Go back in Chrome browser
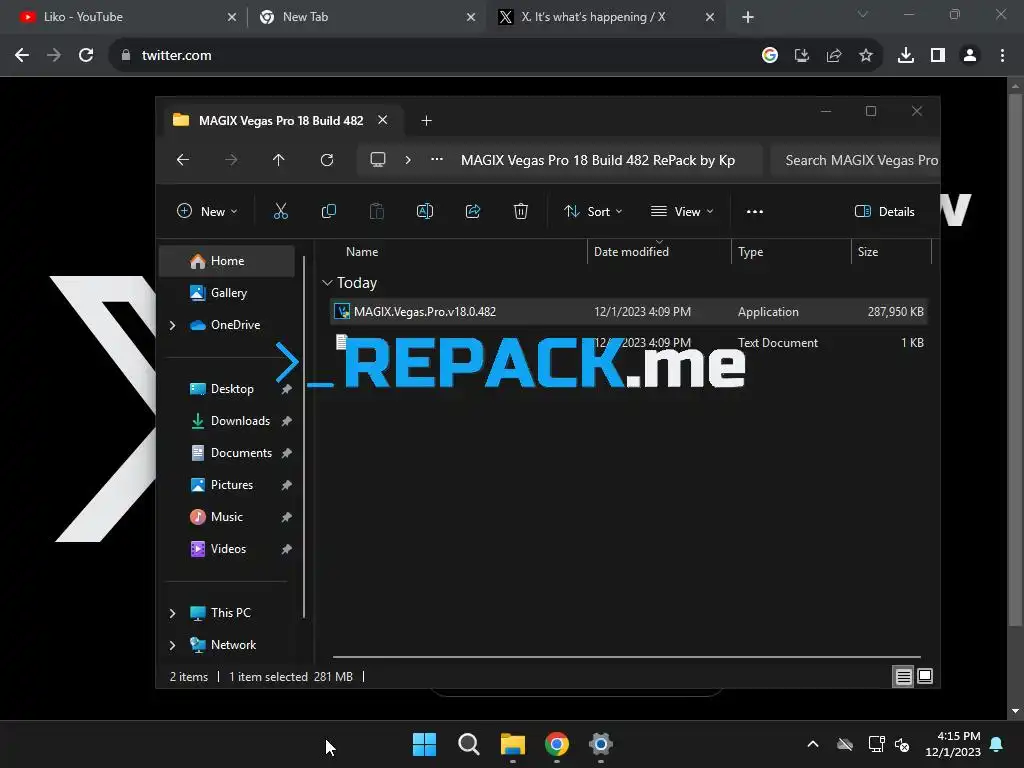Image resolution: width=1024 pixels, height=768 pixels. pyautogui.click(x=22, y=56)
